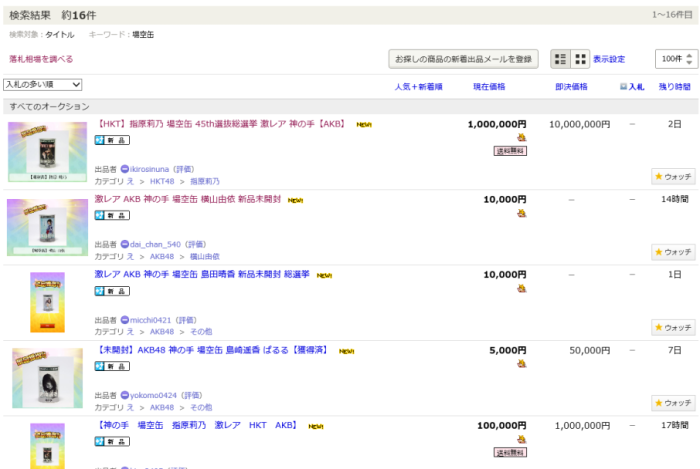
Task: Switch to list view layout icon
Action: click(x=561, y=59)
